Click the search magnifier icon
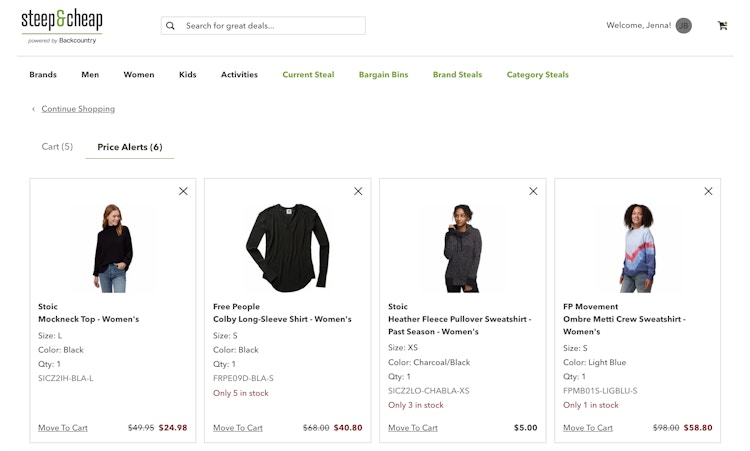 tap(170, 26)
